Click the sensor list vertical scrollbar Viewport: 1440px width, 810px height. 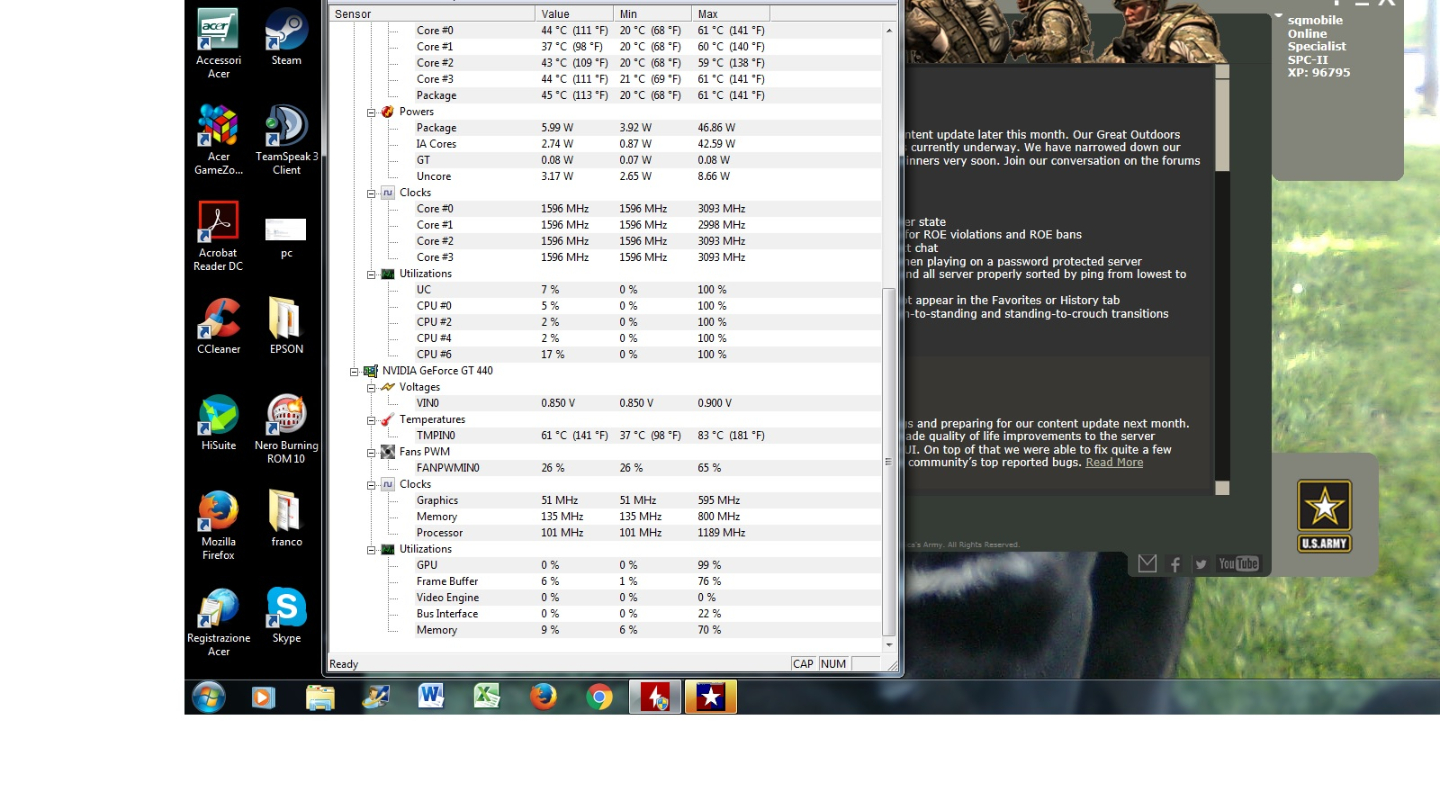coord(889,460)
